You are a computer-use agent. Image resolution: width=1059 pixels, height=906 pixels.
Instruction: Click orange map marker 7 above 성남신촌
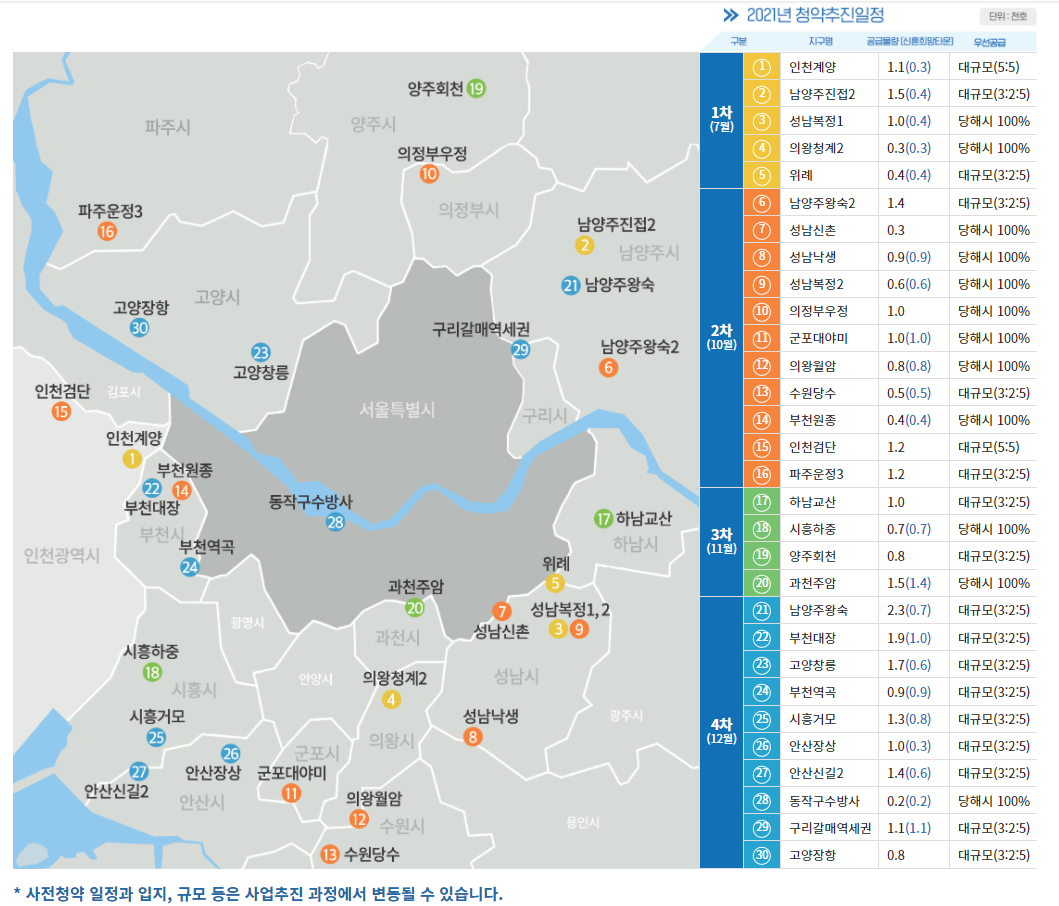(501, 611)
